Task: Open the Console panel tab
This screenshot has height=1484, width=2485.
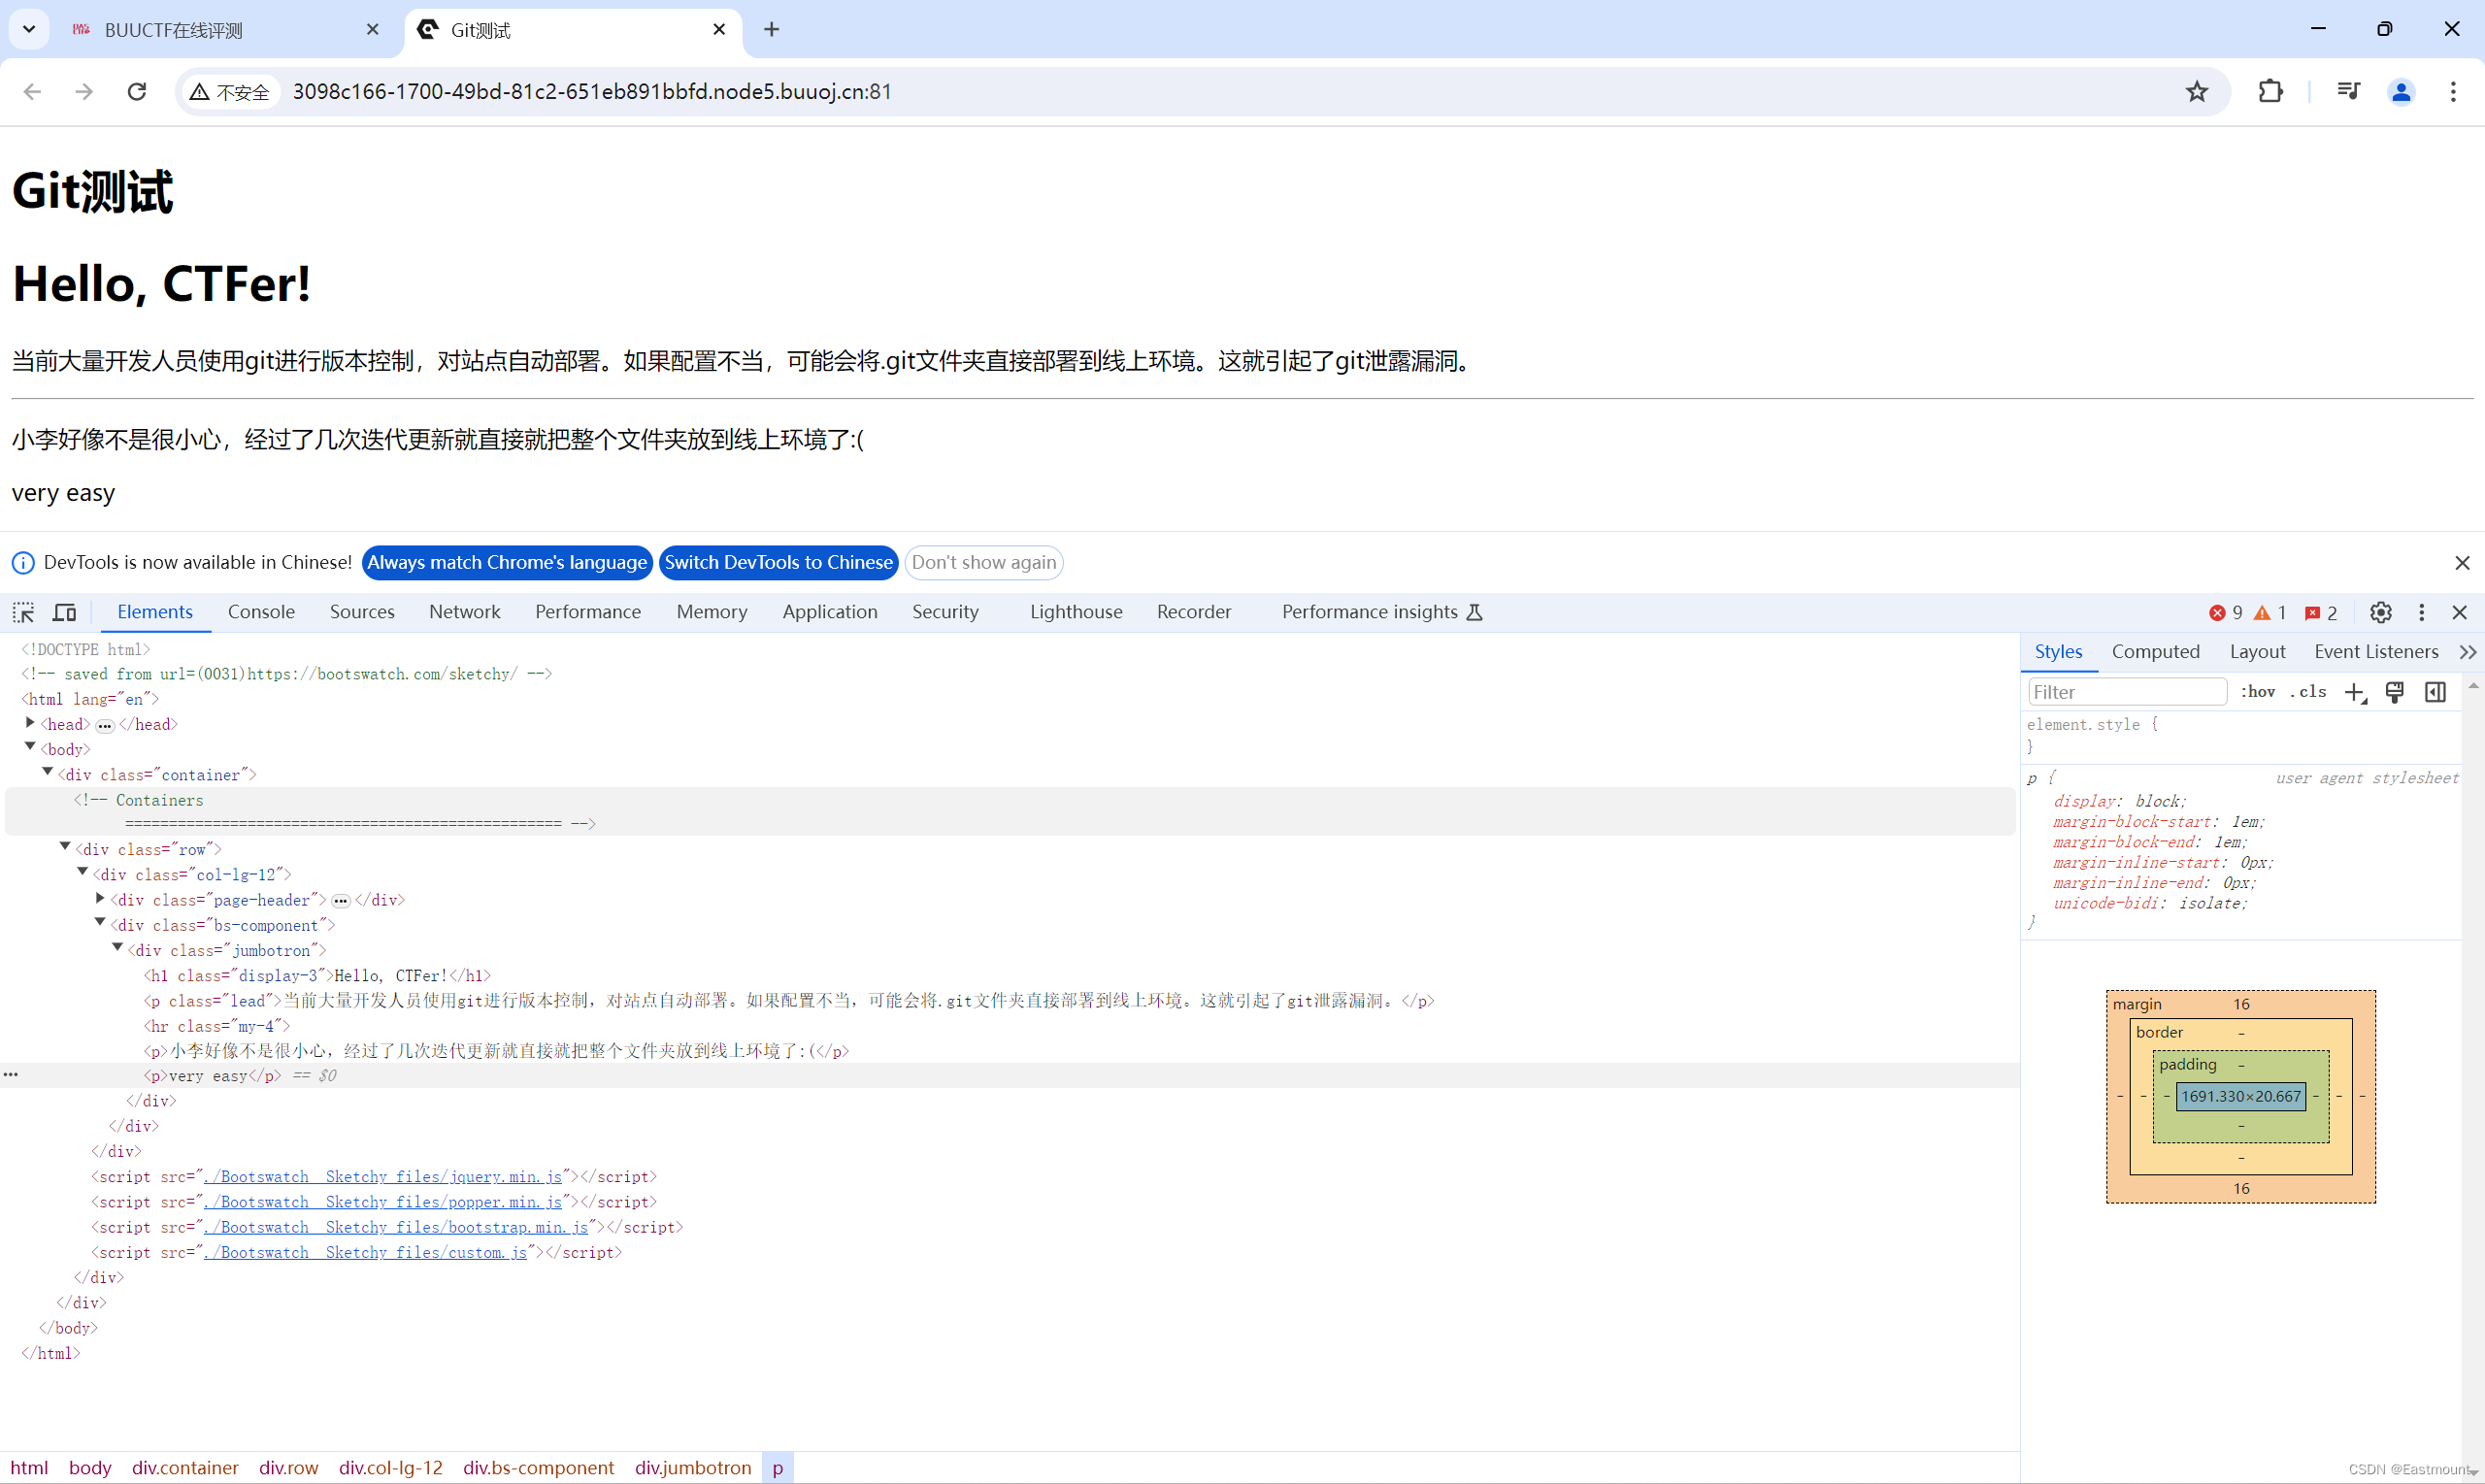Action: [259, 611]
